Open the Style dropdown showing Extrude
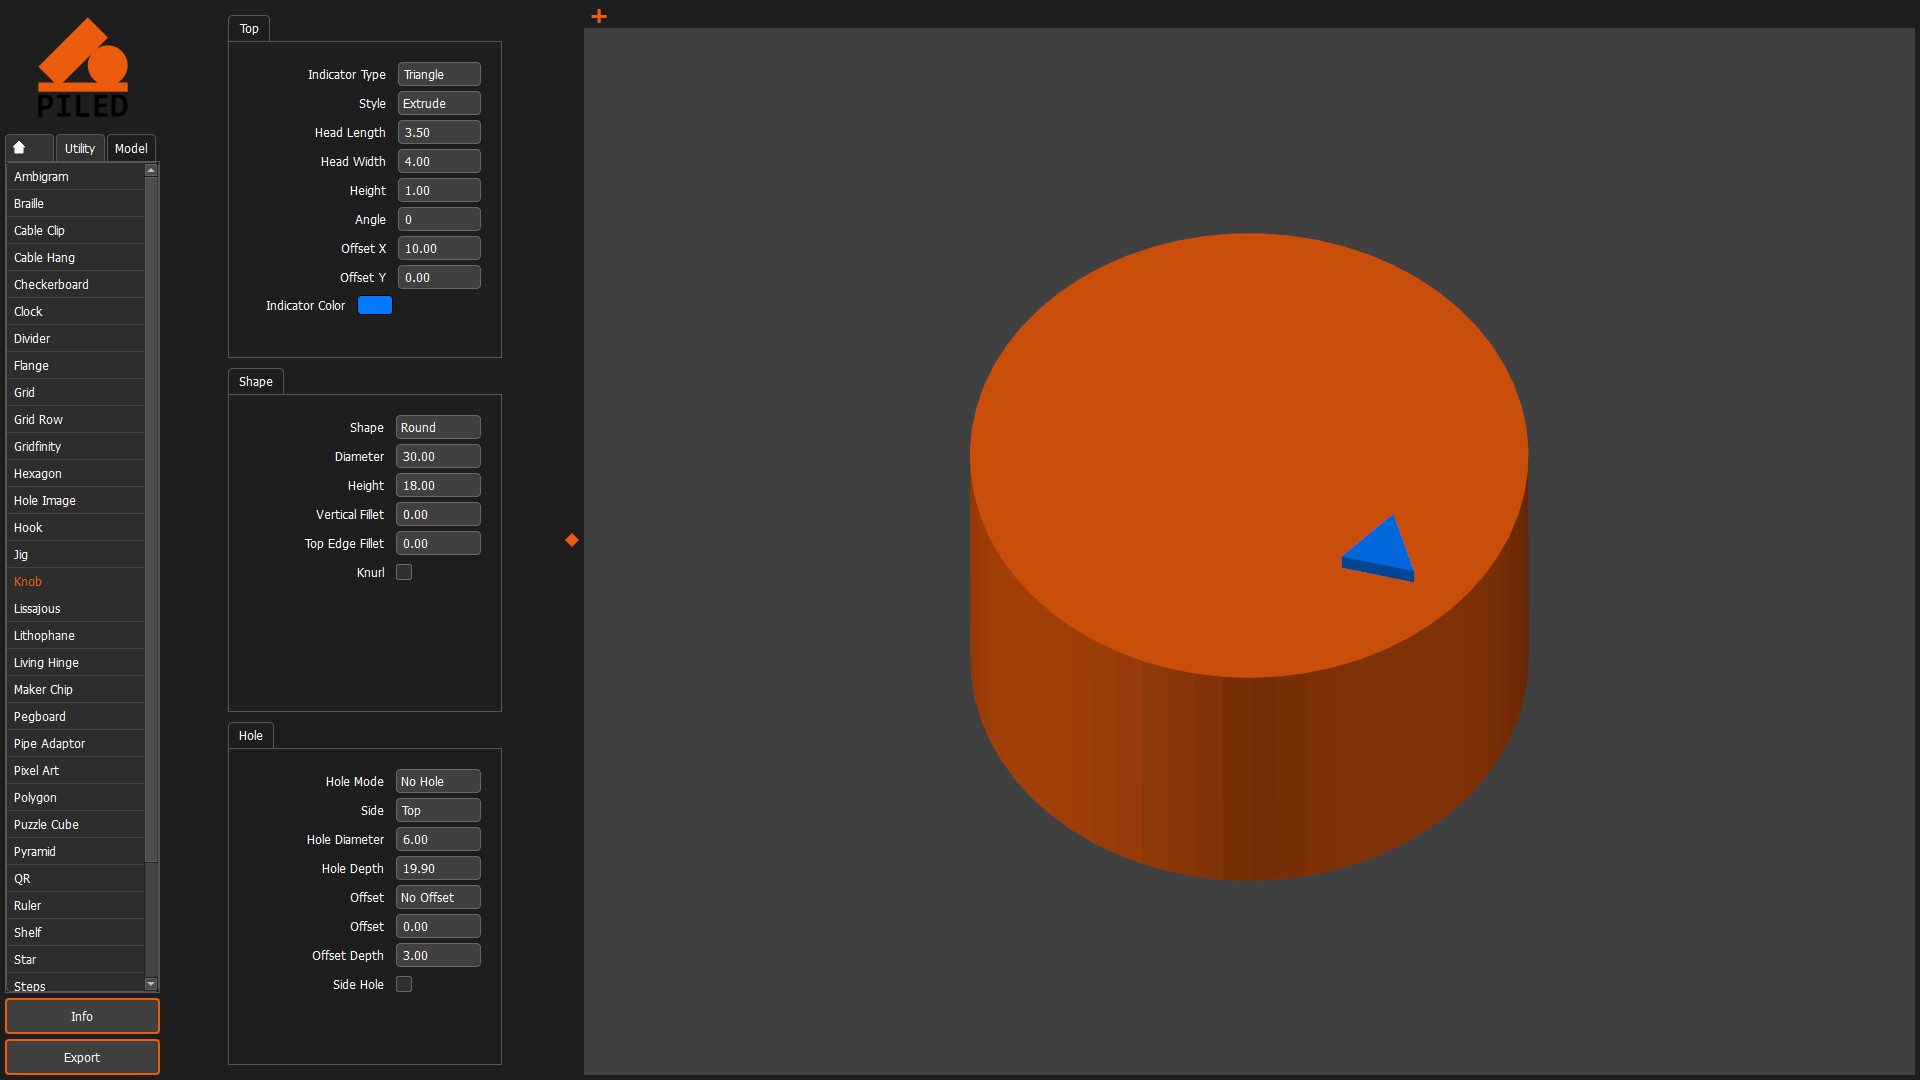The width and height of the screenshot is (1920, 1080). click(x=438, y=103)
